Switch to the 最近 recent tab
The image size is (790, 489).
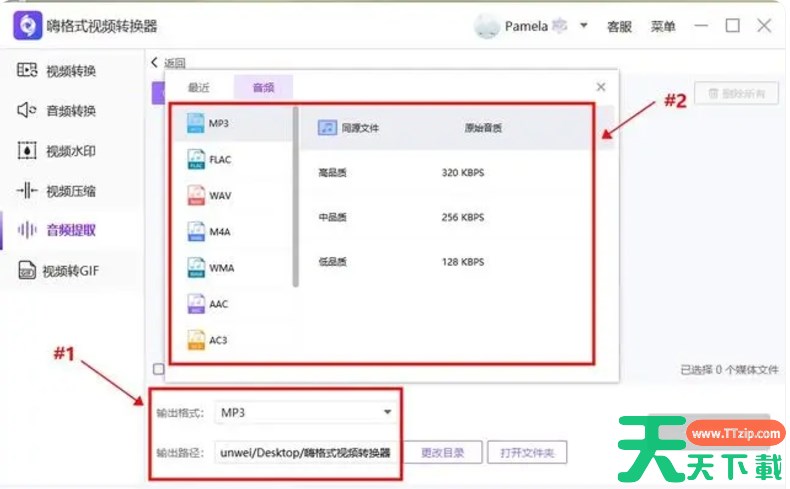point(199,88)
